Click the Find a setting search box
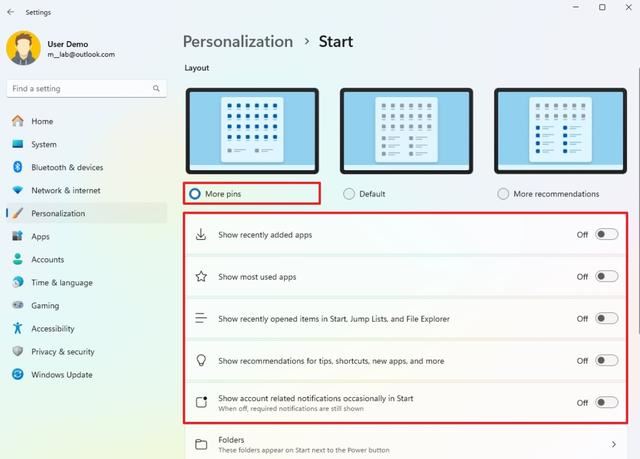 (x=78, y=89)
